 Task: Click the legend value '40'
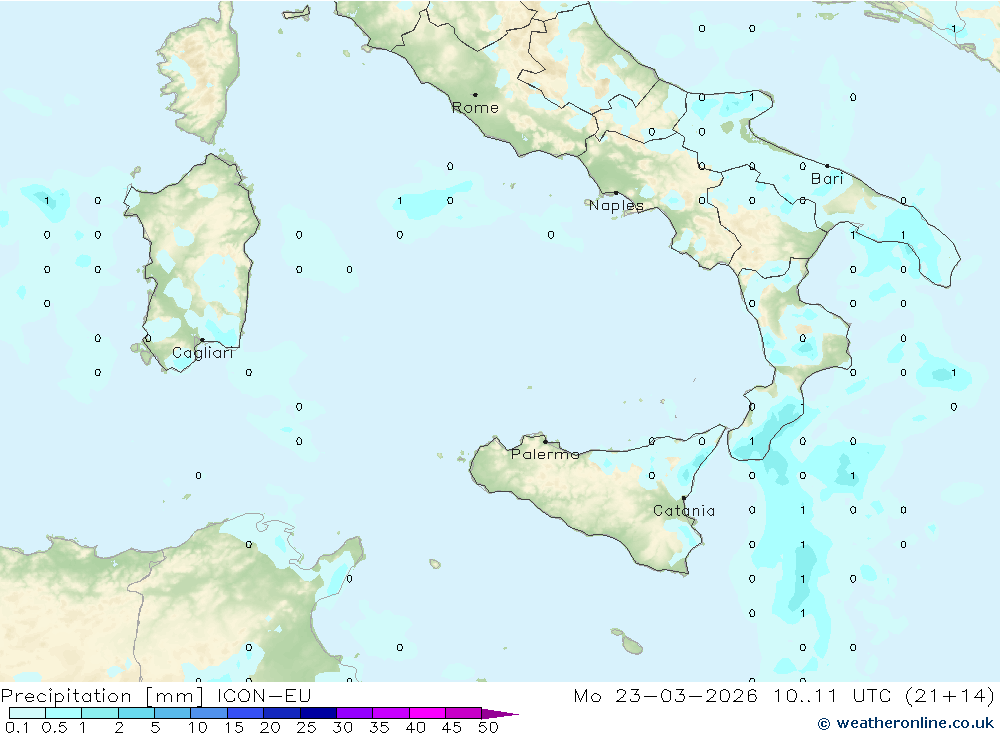pos(416,727)
